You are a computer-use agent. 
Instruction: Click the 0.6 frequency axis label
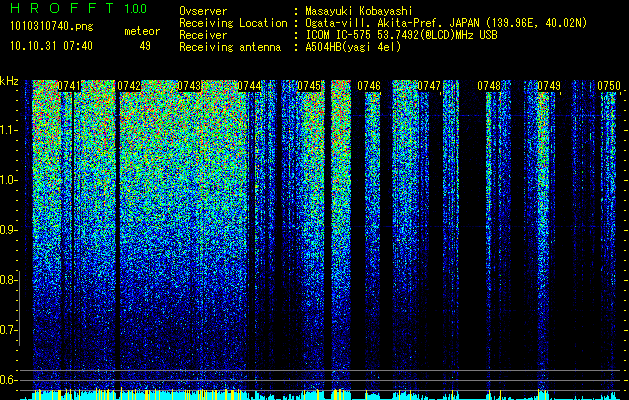tap(8, 380)
